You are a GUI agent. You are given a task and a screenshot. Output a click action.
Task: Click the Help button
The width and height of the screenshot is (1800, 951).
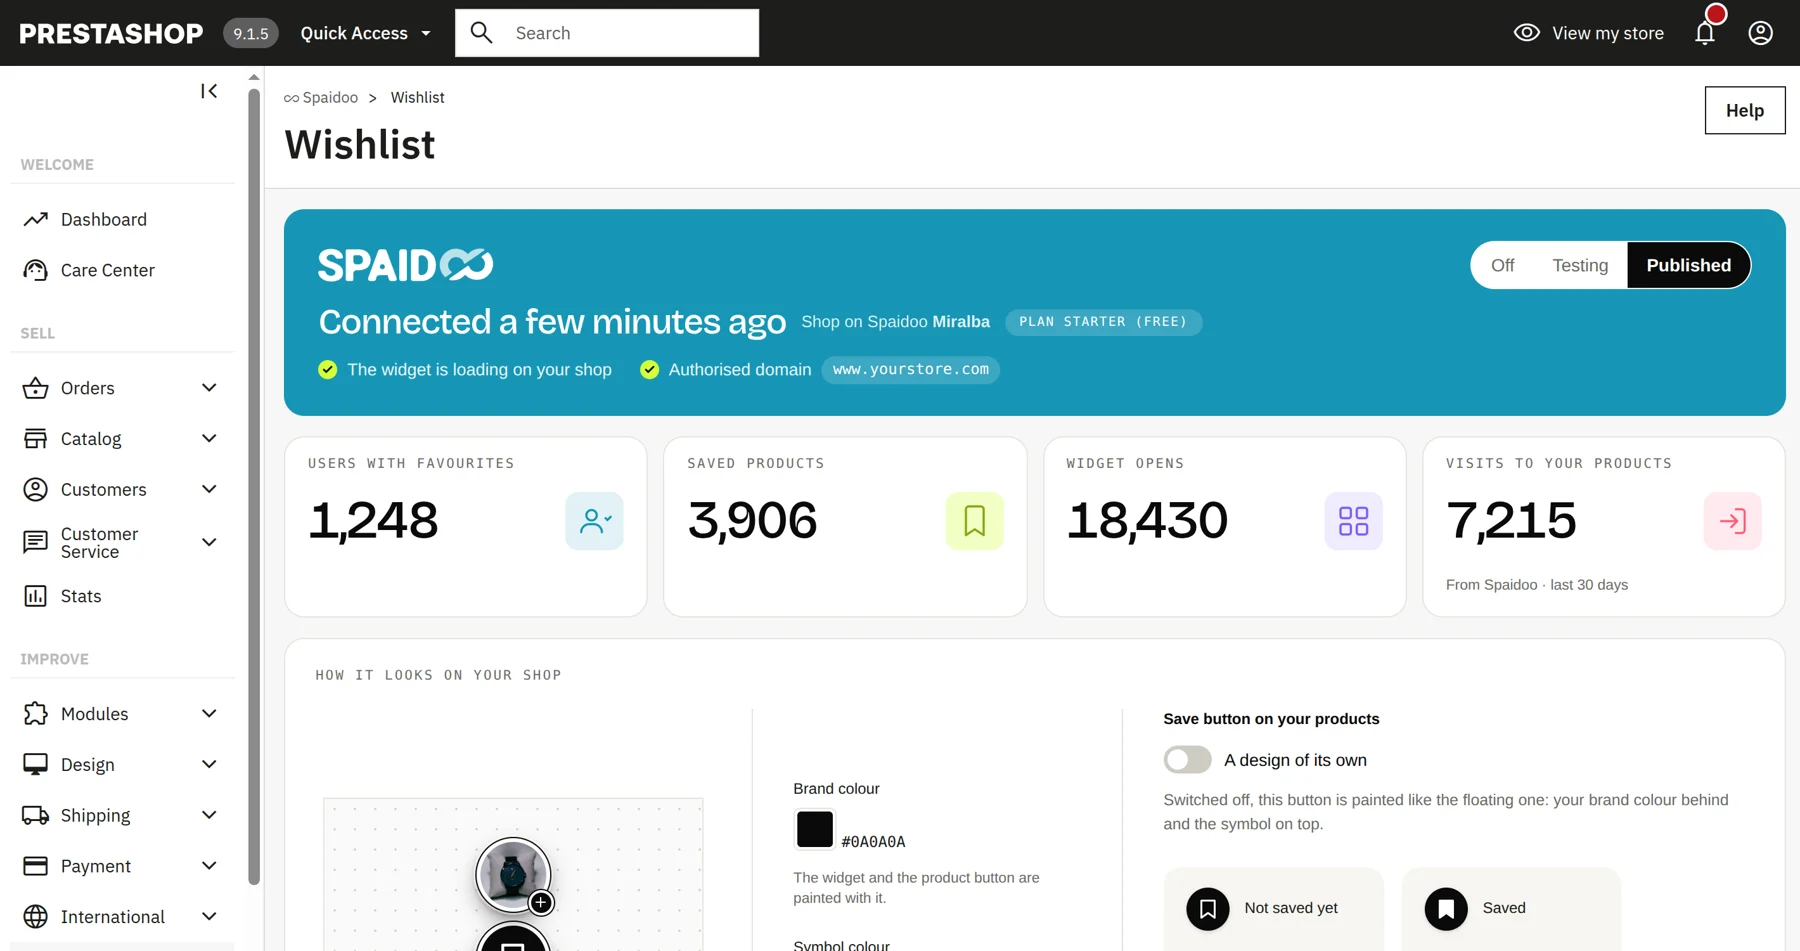1745,110
